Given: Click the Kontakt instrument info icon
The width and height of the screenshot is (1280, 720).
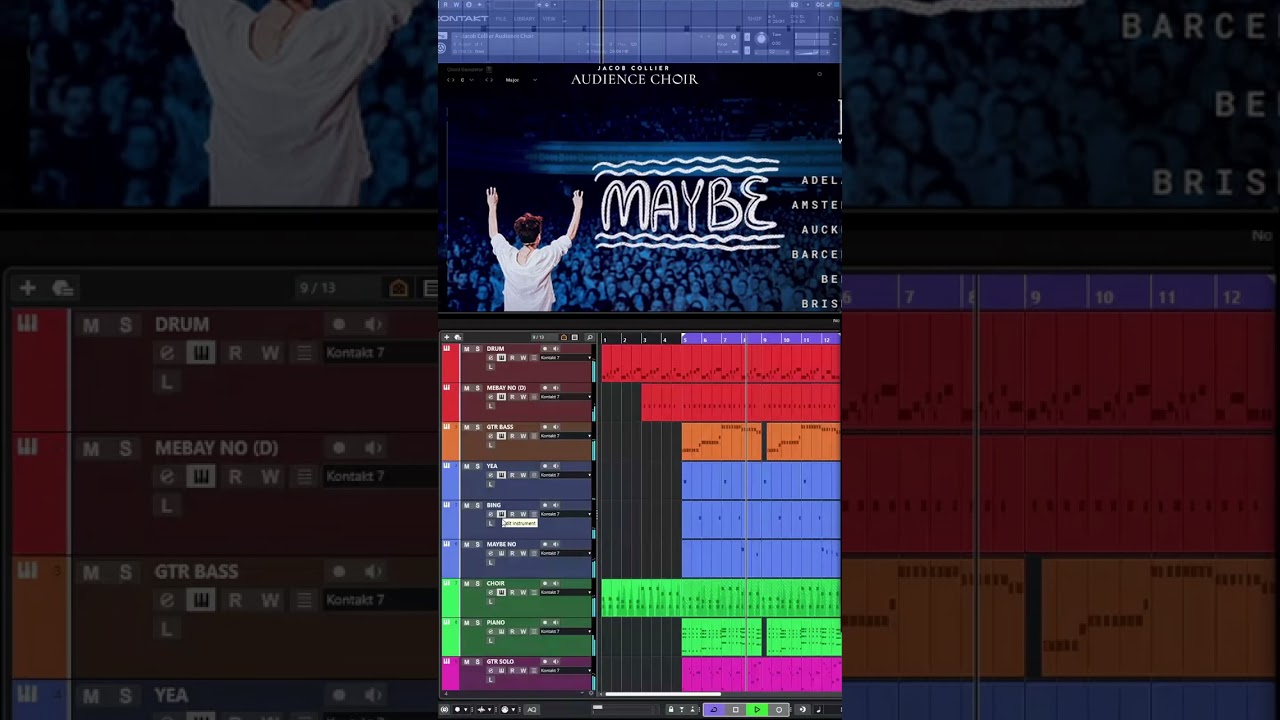Looking at the screenshot, I should (733, 37).
